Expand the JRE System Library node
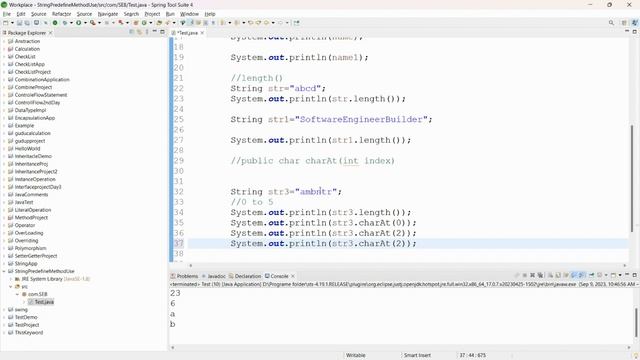 click(11, 279)
